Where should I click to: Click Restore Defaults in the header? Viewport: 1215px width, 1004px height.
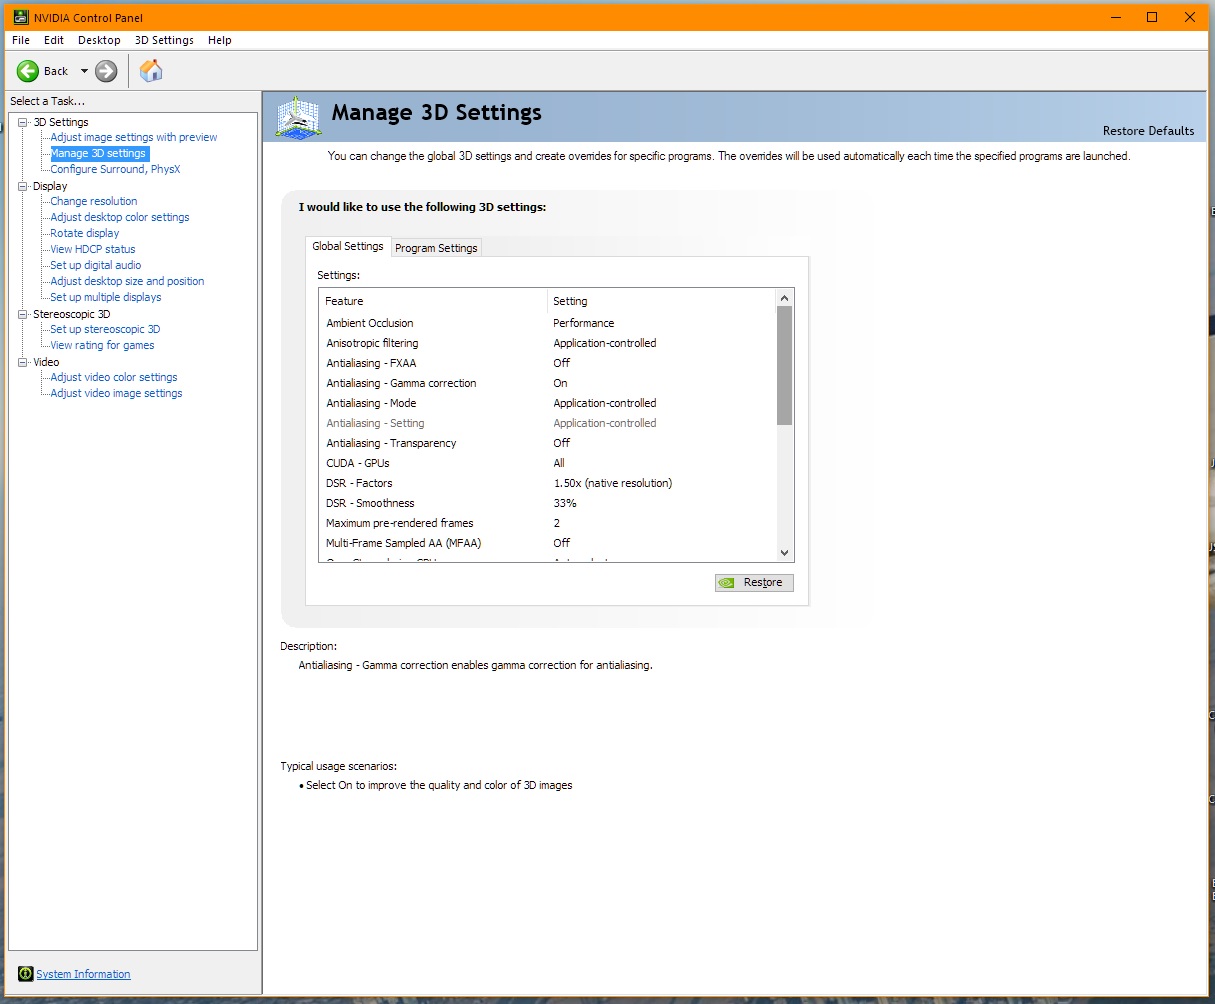[1148, 131]
